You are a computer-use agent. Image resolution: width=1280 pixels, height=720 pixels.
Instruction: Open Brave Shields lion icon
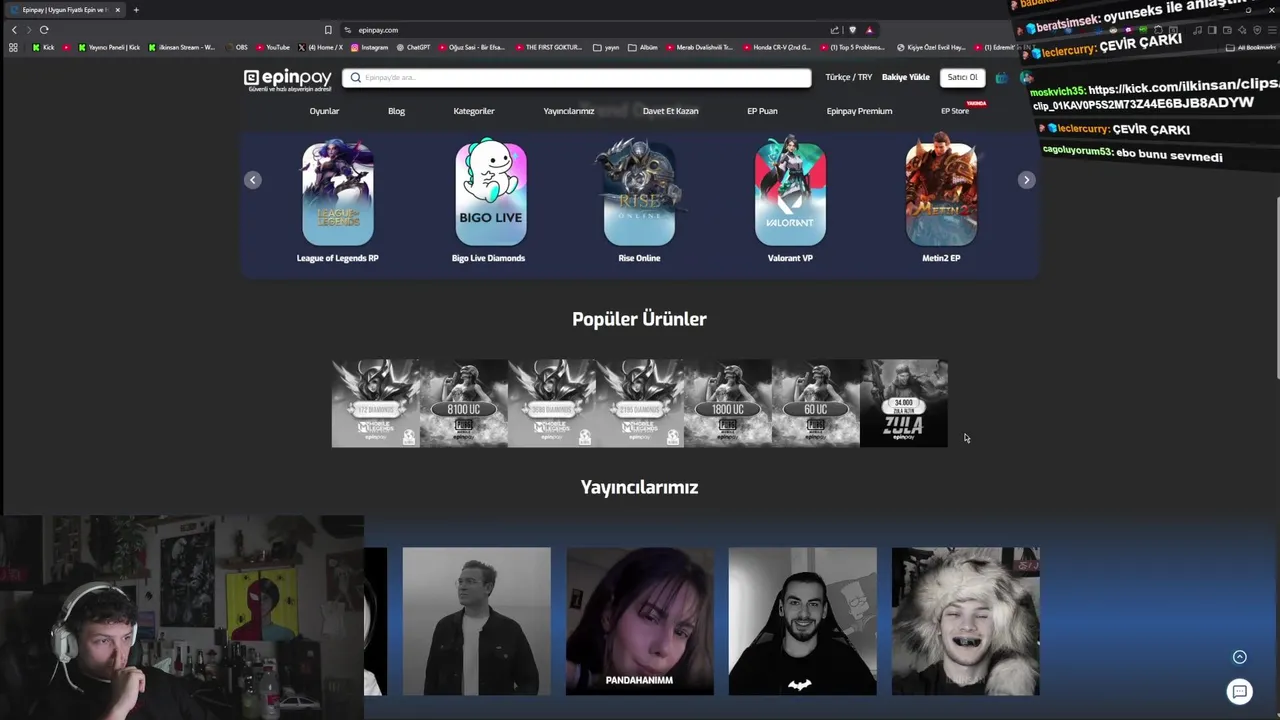tap(852, 30)
